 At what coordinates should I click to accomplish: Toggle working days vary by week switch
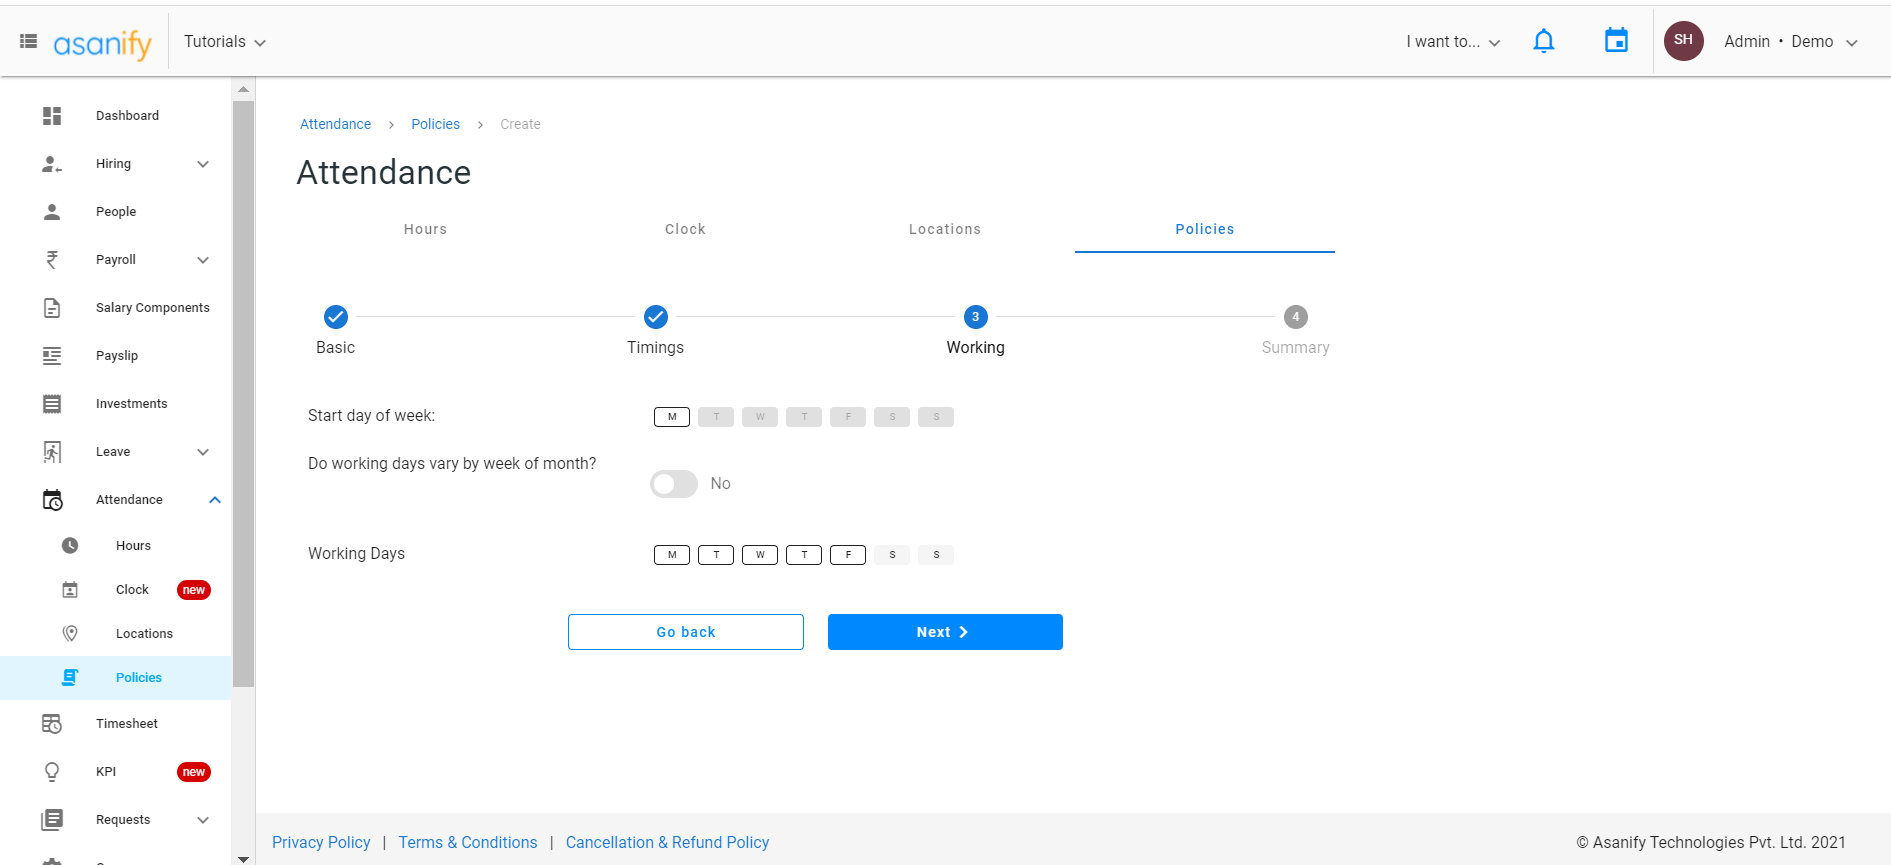click(674, 484)
